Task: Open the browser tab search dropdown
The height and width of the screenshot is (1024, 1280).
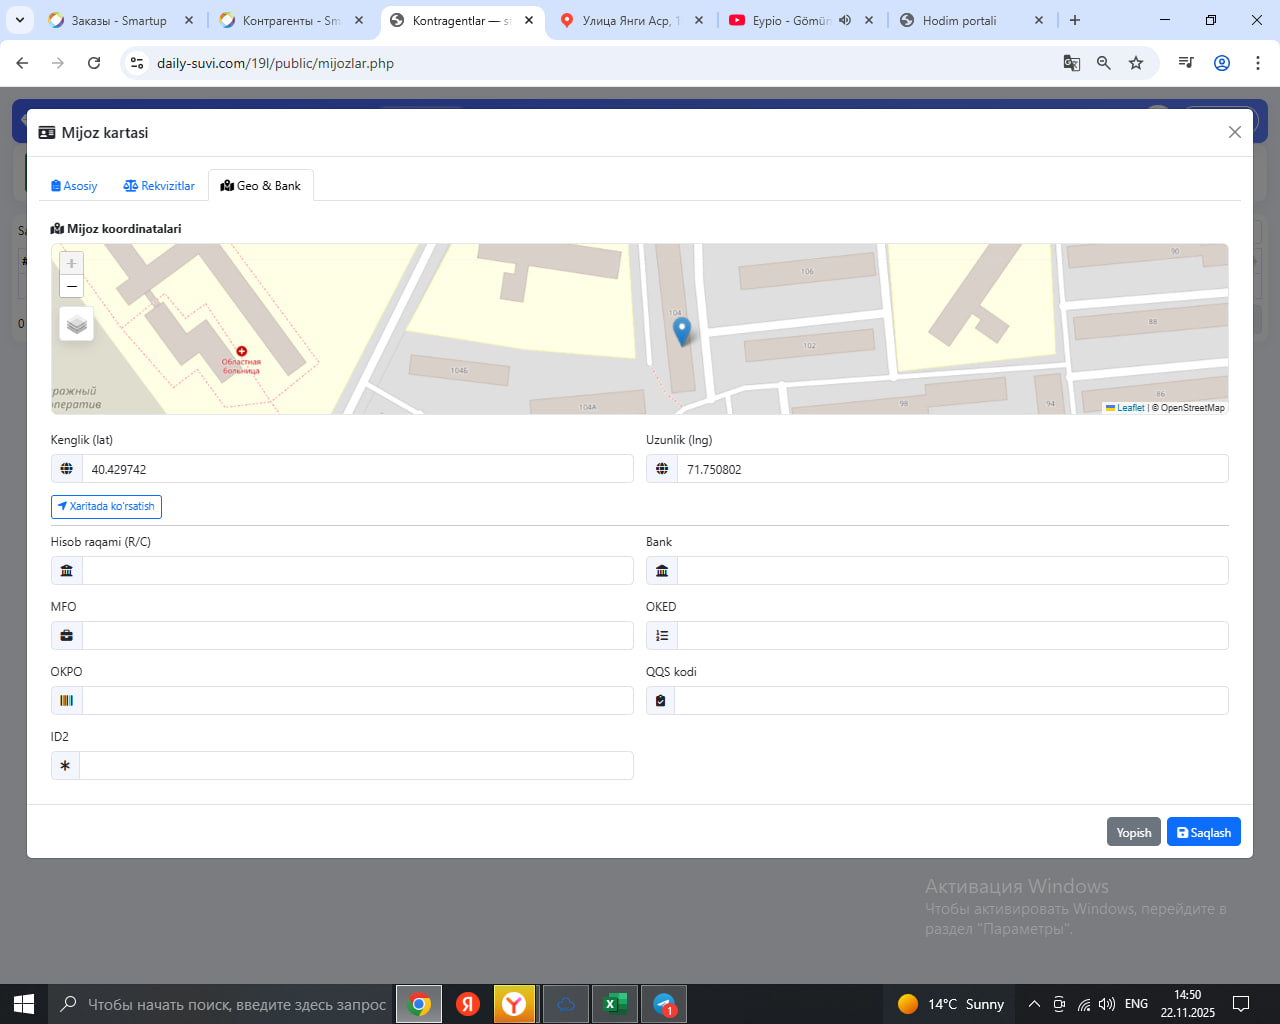Action: (x=20, y=20)
